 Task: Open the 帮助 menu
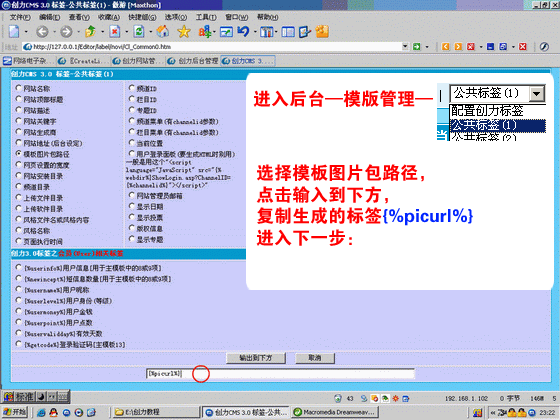point(268,17)
